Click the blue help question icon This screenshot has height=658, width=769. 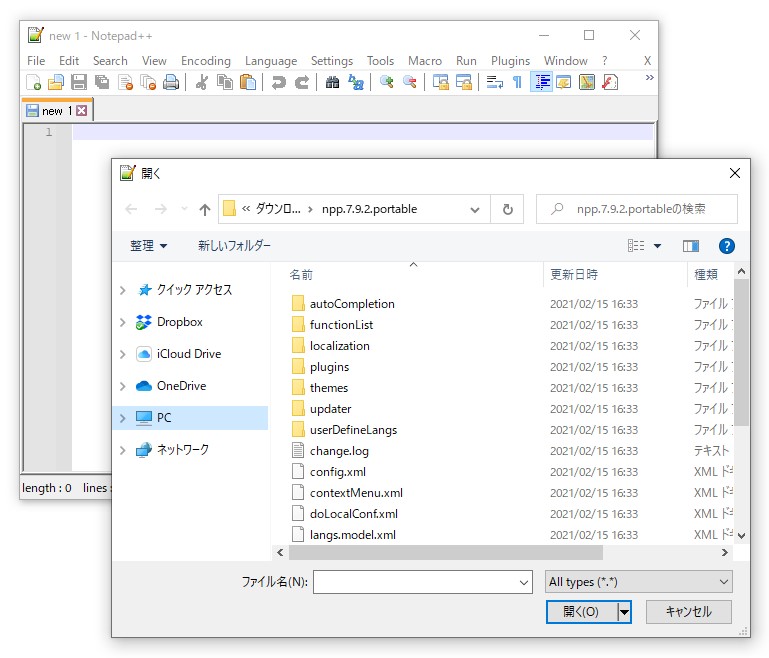[x=726, y=246]
